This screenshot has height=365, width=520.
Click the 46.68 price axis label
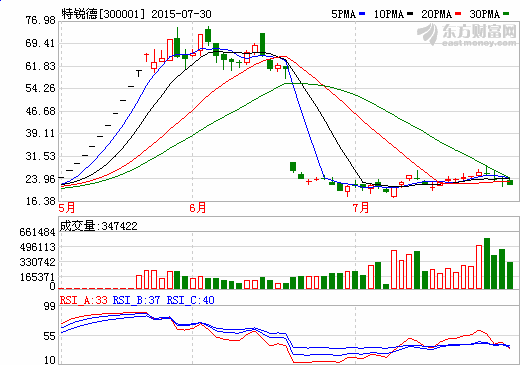pos(40,111)
